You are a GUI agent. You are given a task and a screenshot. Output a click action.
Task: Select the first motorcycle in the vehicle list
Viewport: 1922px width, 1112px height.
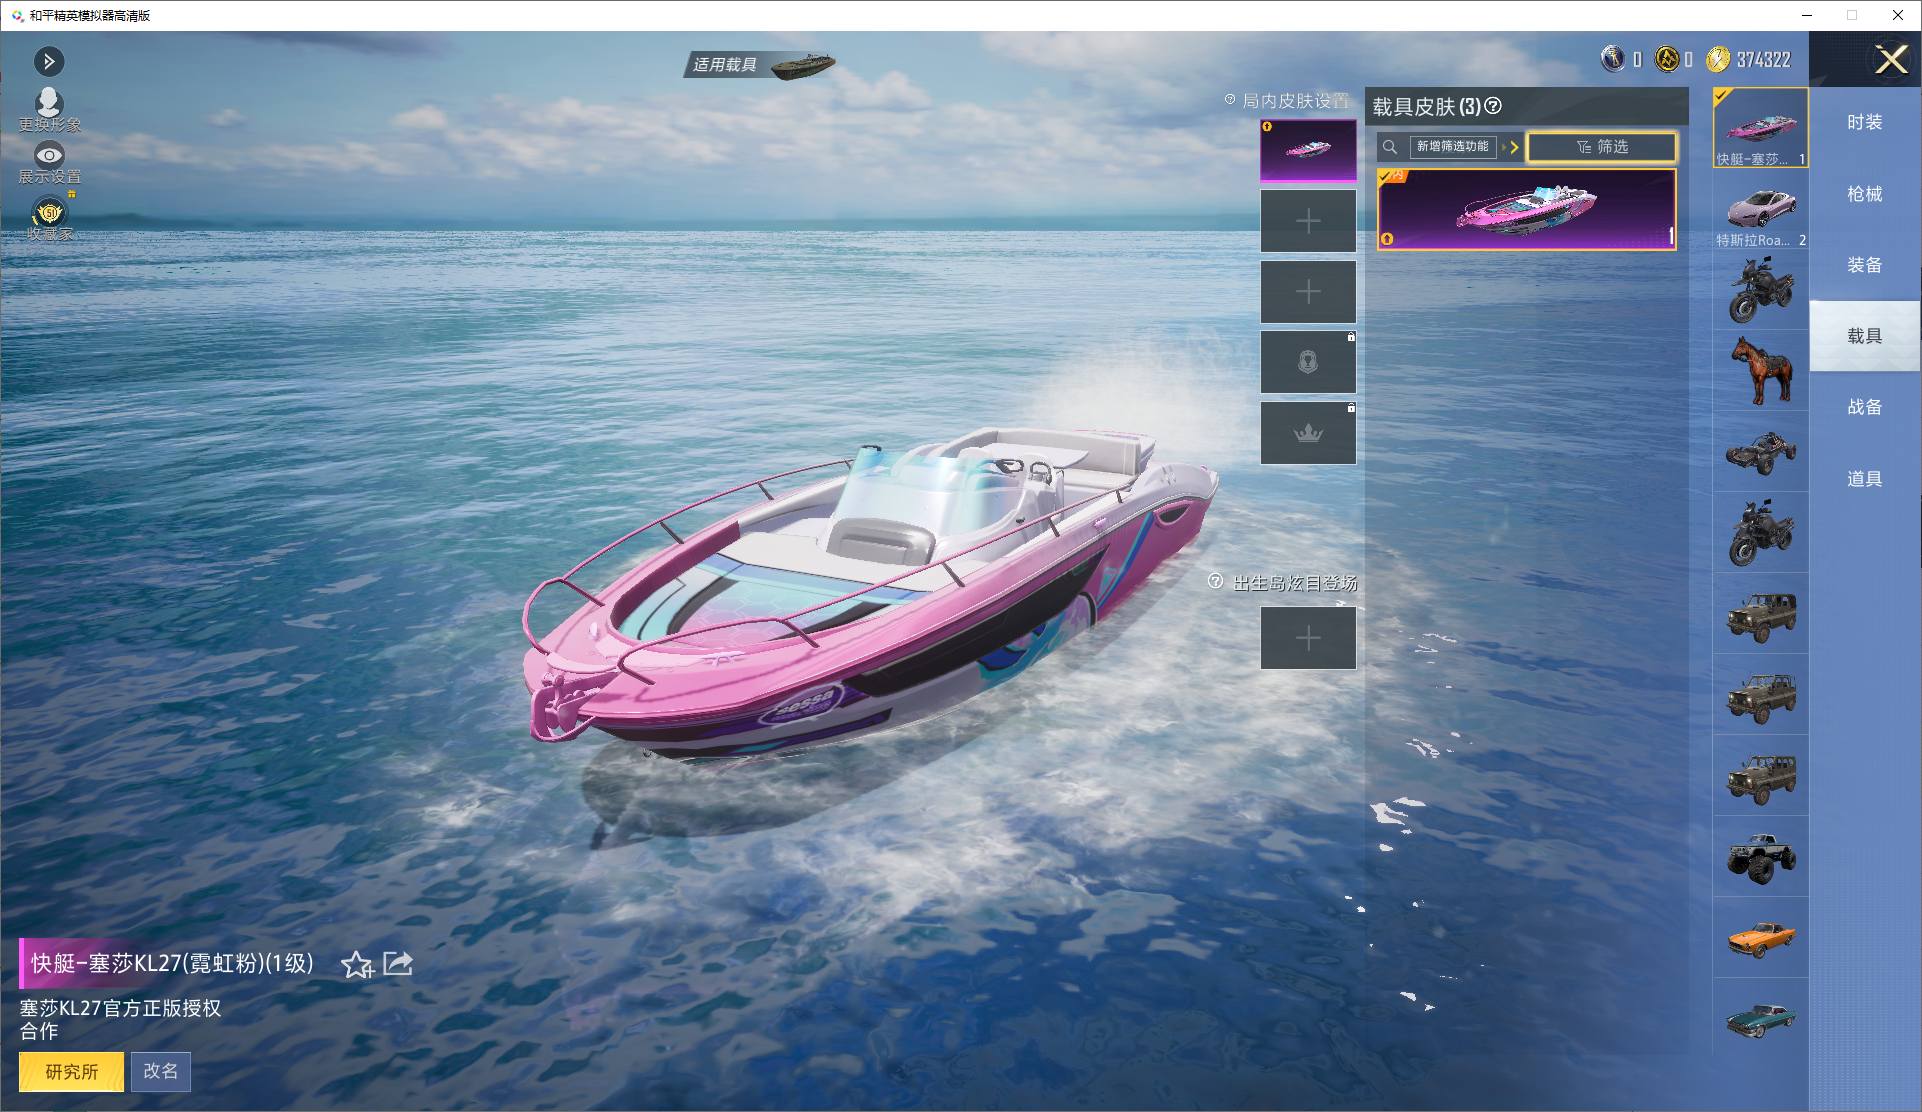1760,290
